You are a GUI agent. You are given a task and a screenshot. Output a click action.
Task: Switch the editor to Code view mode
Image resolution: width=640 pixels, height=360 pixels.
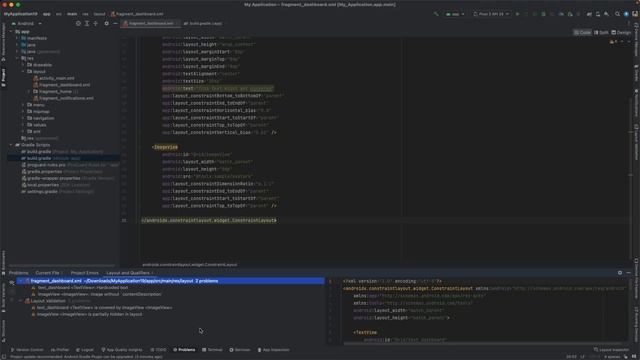[x=582, y=32]
